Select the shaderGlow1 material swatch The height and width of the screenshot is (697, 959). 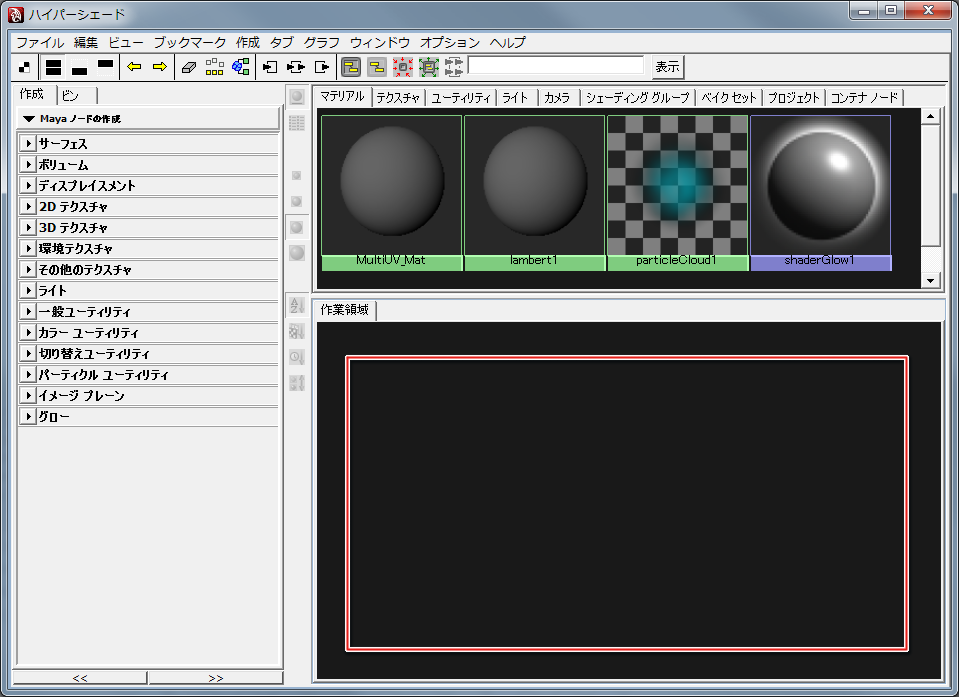[x=820, y=186]
